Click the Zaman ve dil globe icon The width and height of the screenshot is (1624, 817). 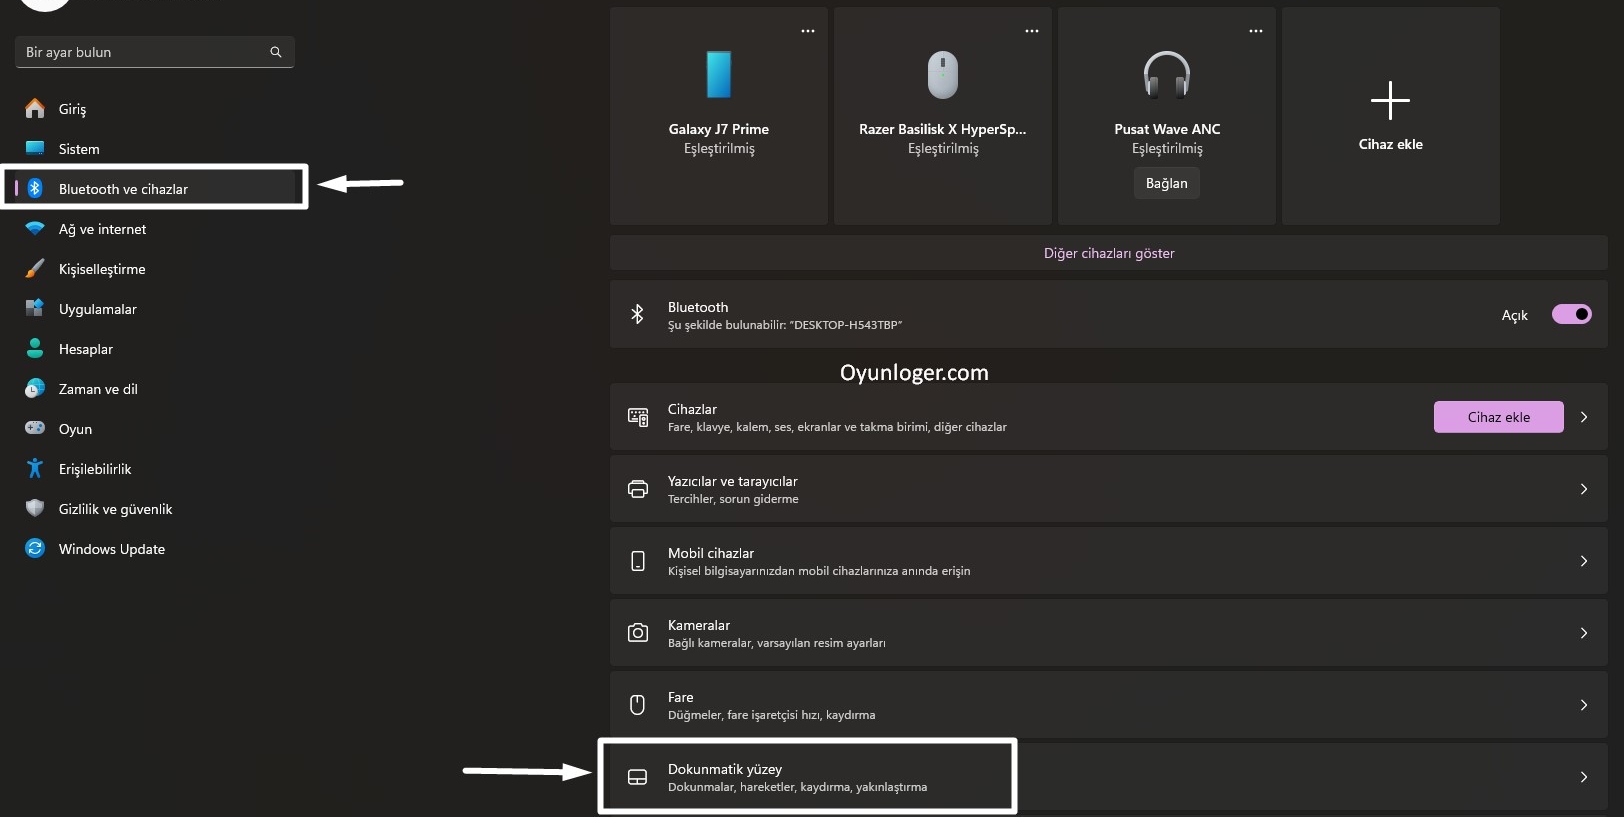coord(35,388)
